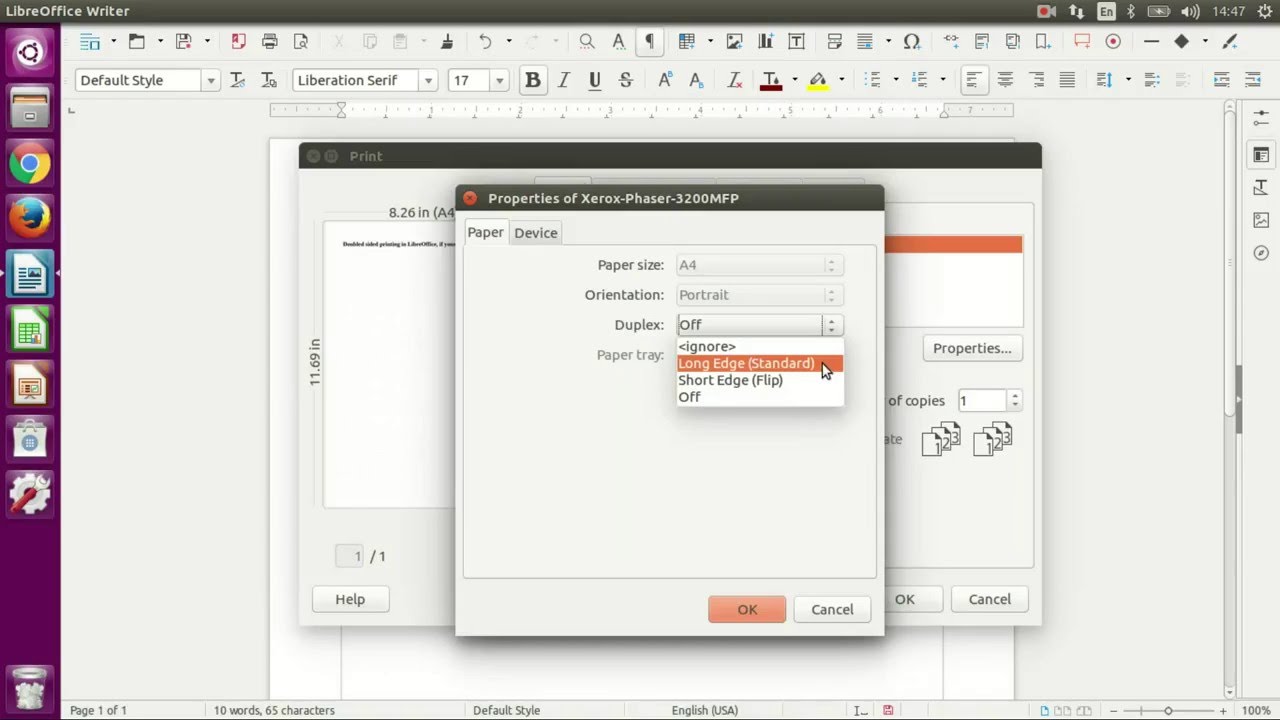This screenshot has height=720, width=1280.
Task: Cancel the Xerox printer properties dialog
Action: (x=832, y=609)
